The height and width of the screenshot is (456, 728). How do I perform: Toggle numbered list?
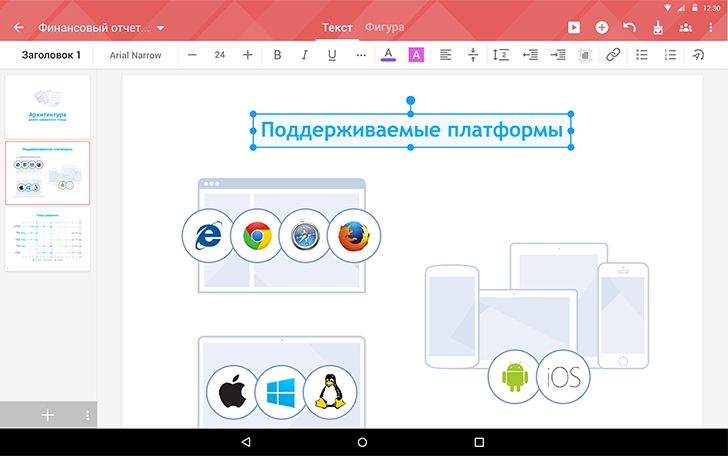pyautogui.click(x=670, y=55)
